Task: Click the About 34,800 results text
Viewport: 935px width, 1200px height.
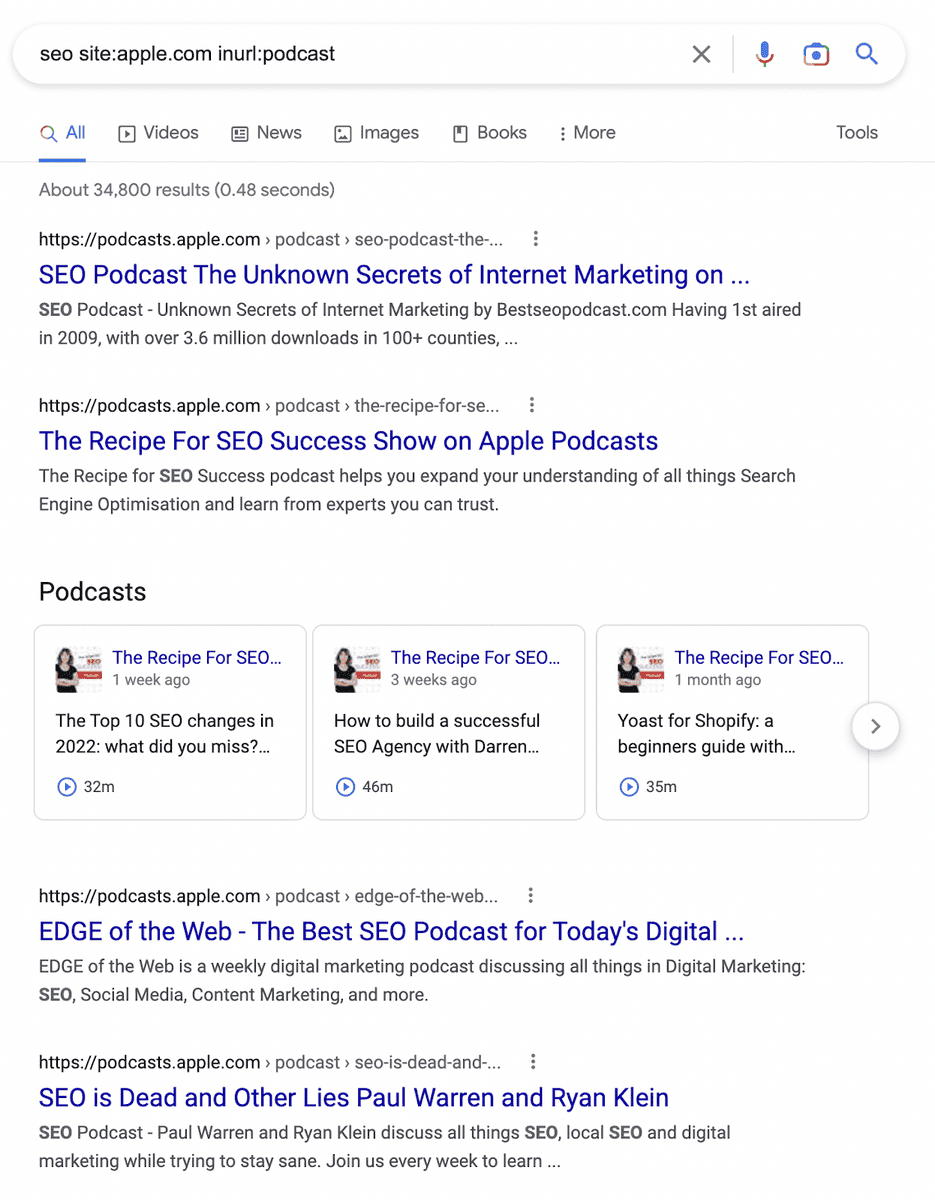Action: pyautogui.click(x=187, y=189)
